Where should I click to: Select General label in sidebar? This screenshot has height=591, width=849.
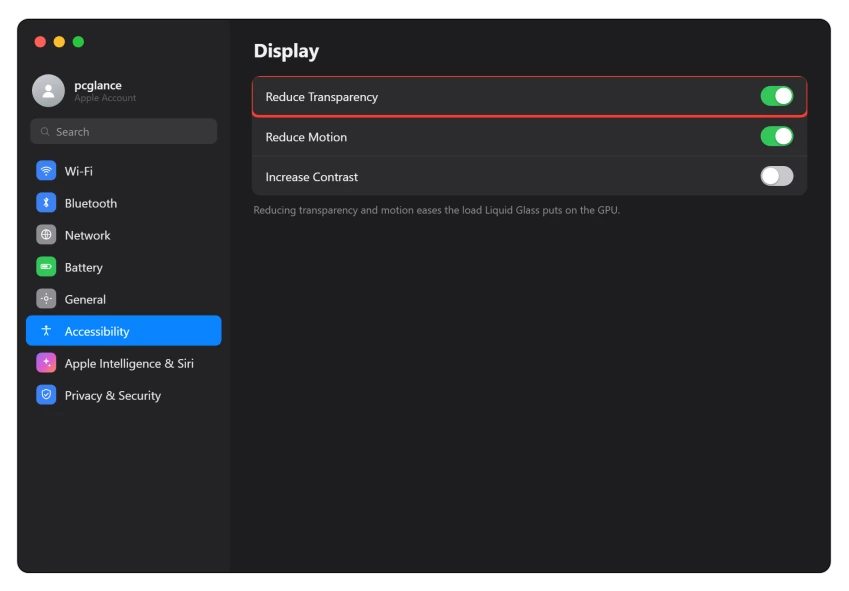coord(85,299)
